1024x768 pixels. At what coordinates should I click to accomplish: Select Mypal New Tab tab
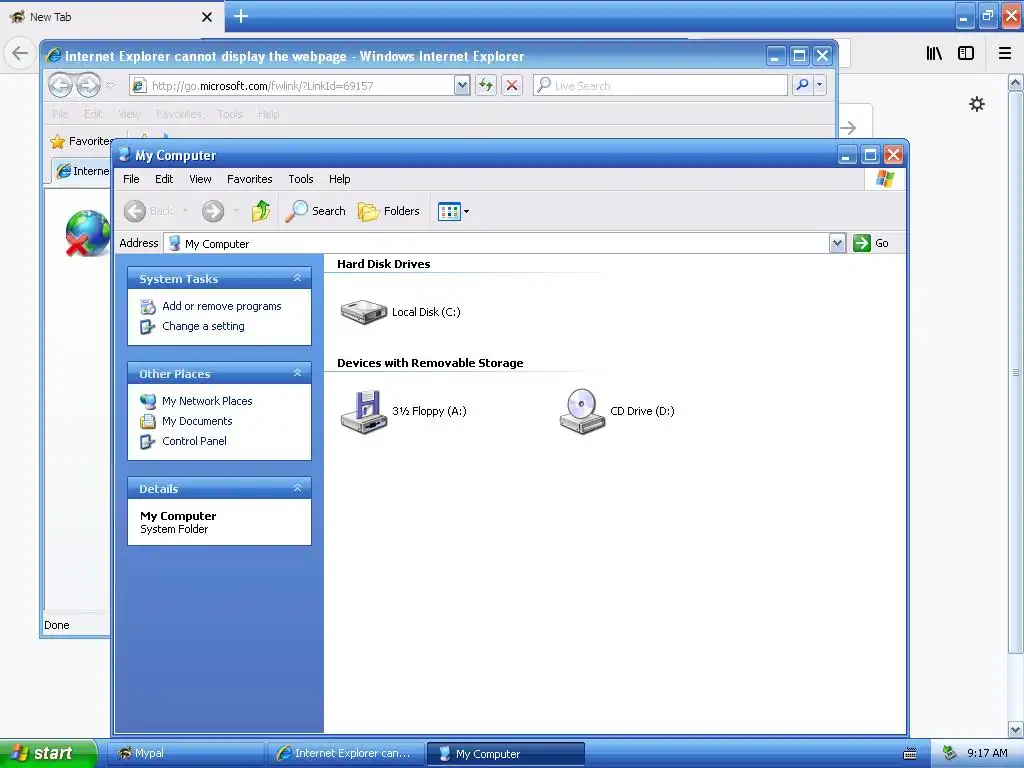110,17
